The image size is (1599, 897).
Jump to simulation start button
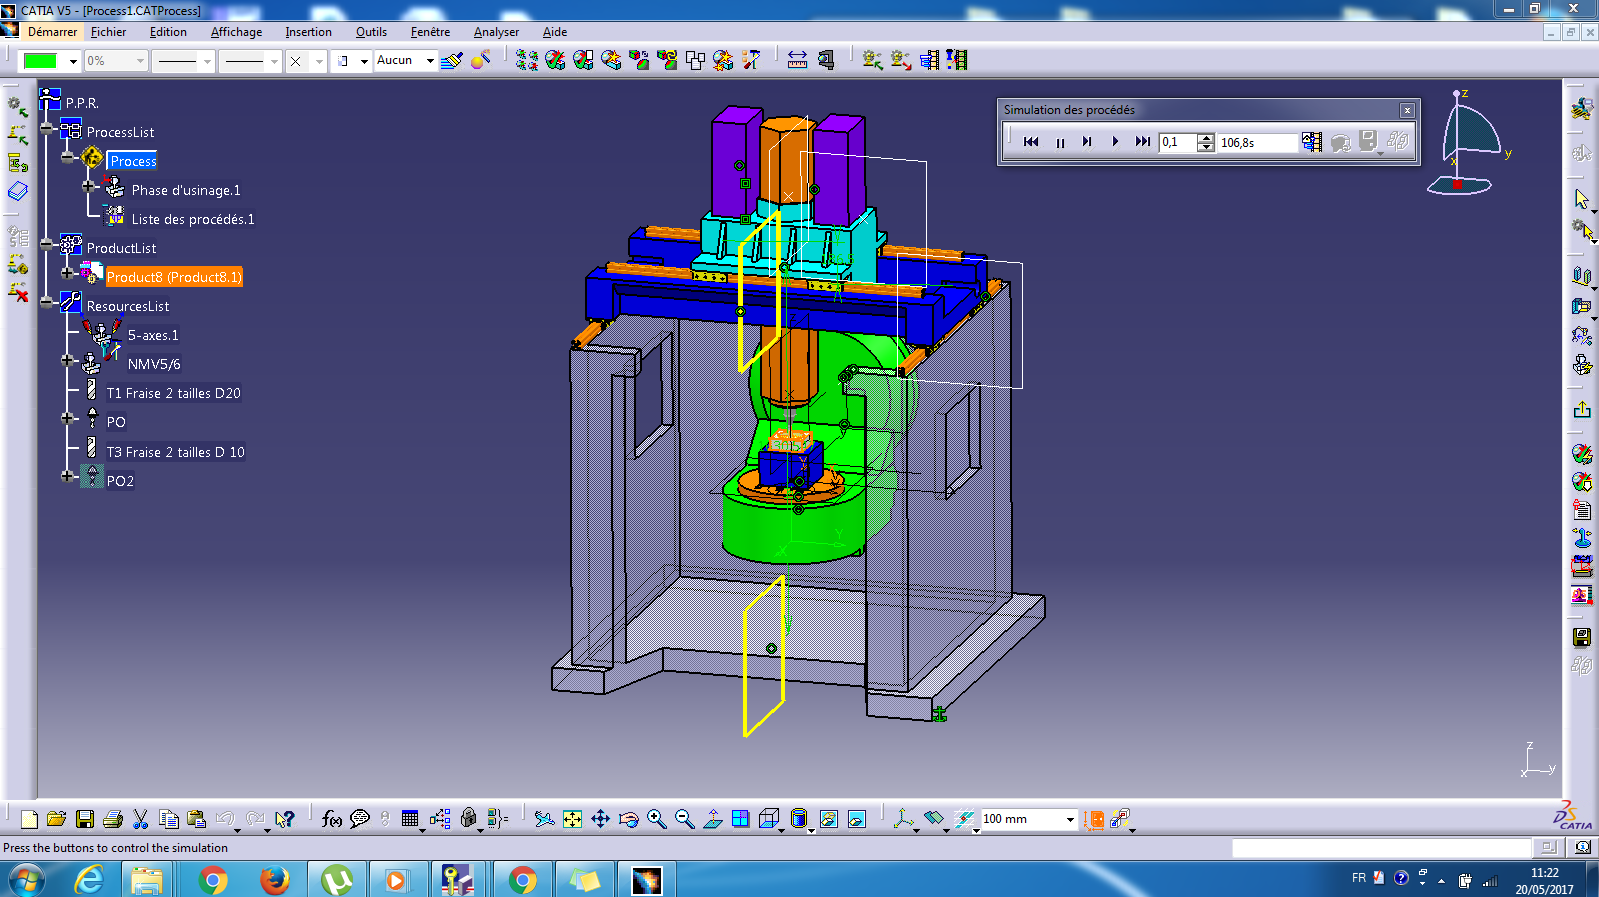[1031, 142]
